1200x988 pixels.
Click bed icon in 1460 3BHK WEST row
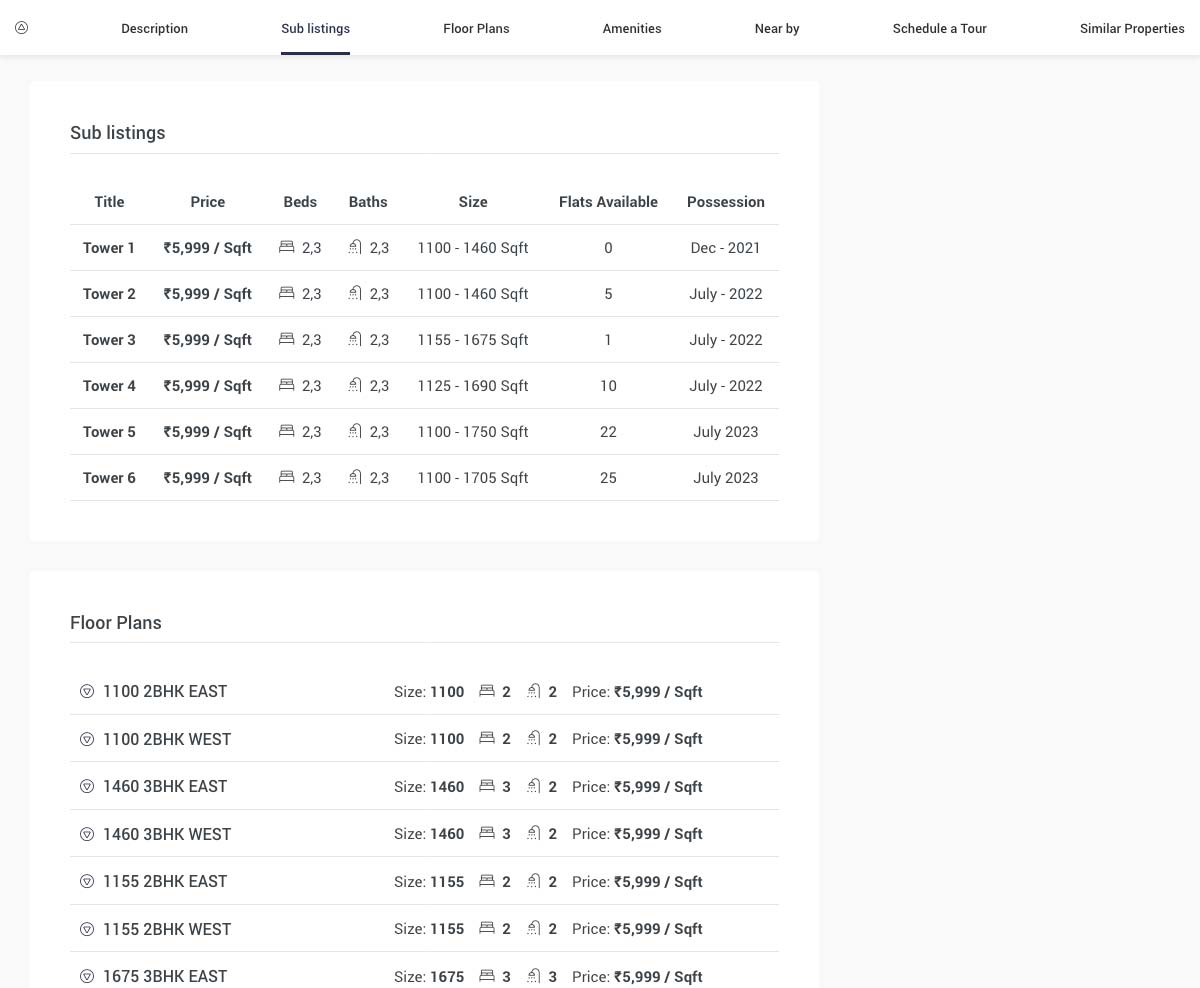pos(487,833)
